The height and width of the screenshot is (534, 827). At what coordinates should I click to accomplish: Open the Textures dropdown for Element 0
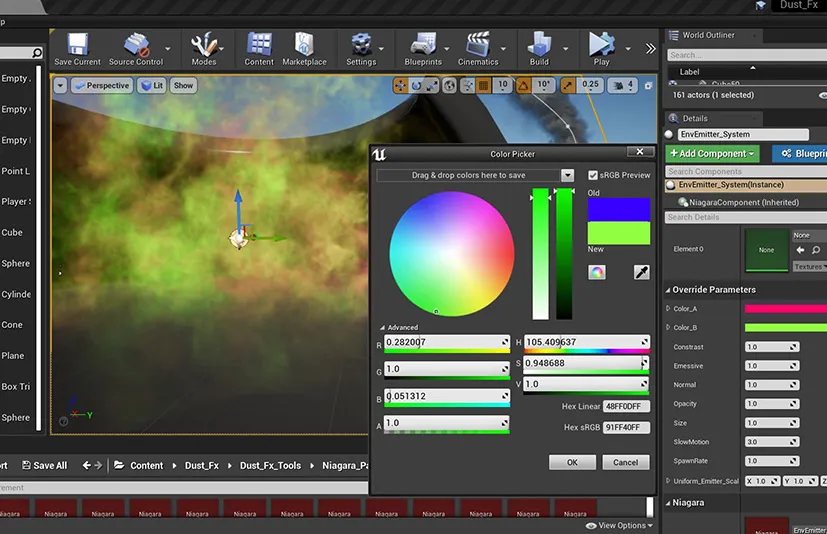[x=810, y=267]
